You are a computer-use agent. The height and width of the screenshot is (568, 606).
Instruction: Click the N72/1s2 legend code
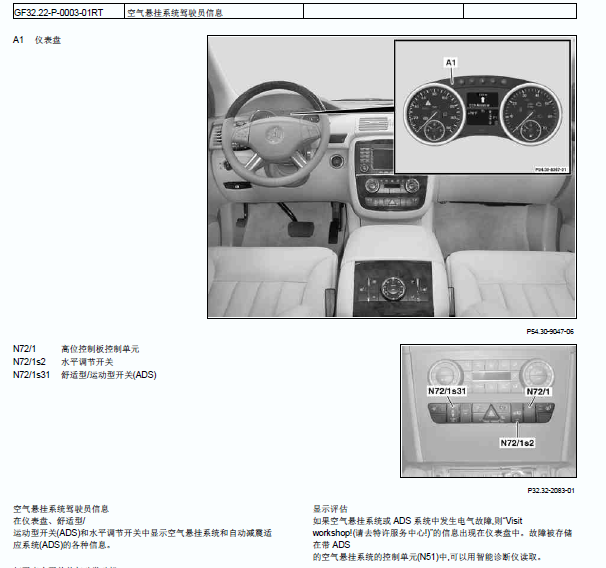tap(29, 362)
